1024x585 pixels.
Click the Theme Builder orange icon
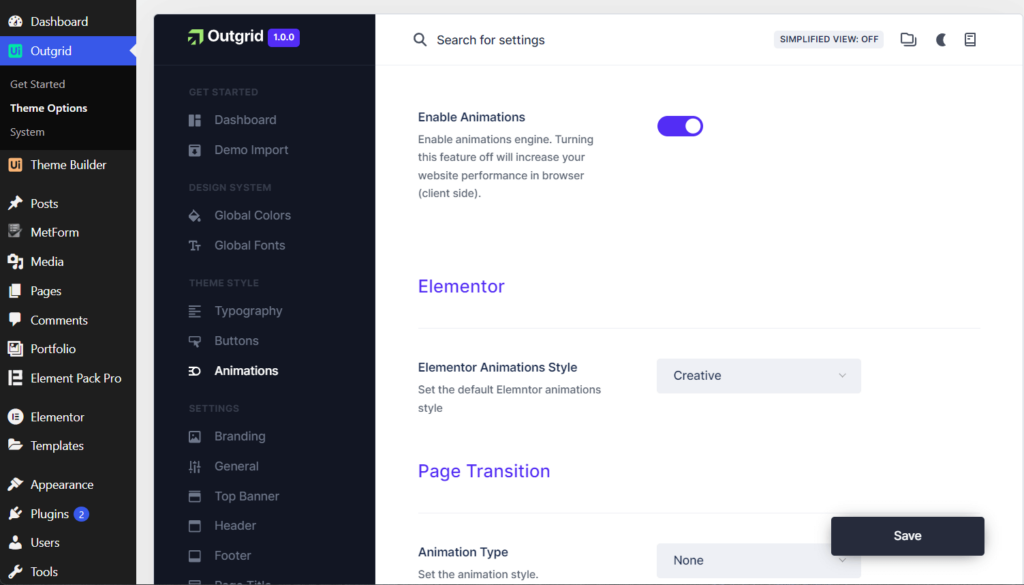(15, 165)
